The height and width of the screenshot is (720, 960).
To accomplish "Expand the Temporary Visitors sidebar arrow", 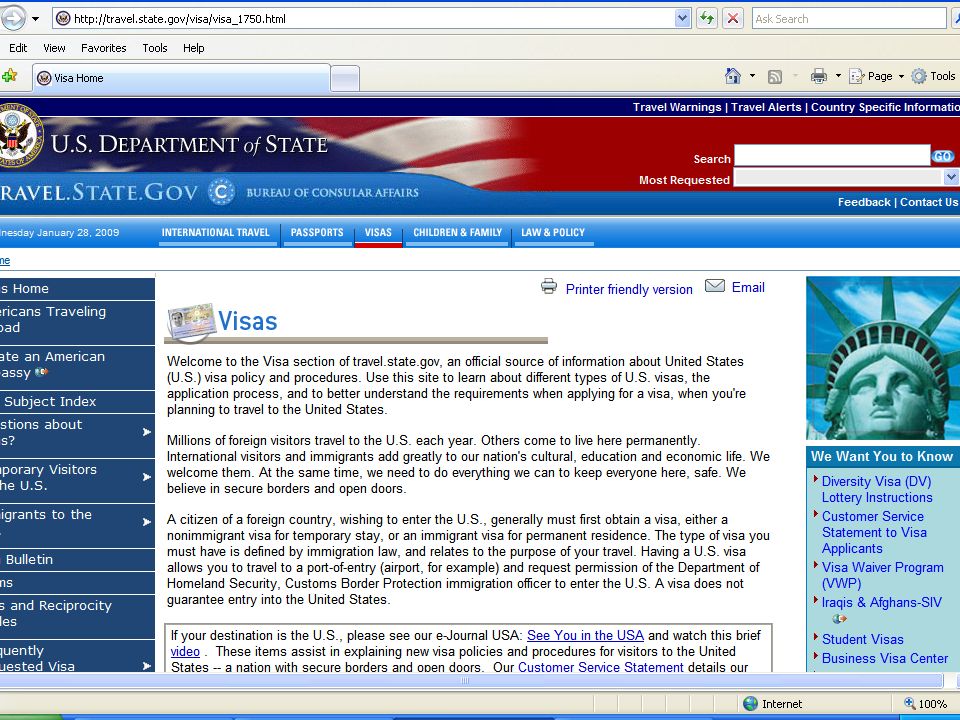I will tap(146, 477).
